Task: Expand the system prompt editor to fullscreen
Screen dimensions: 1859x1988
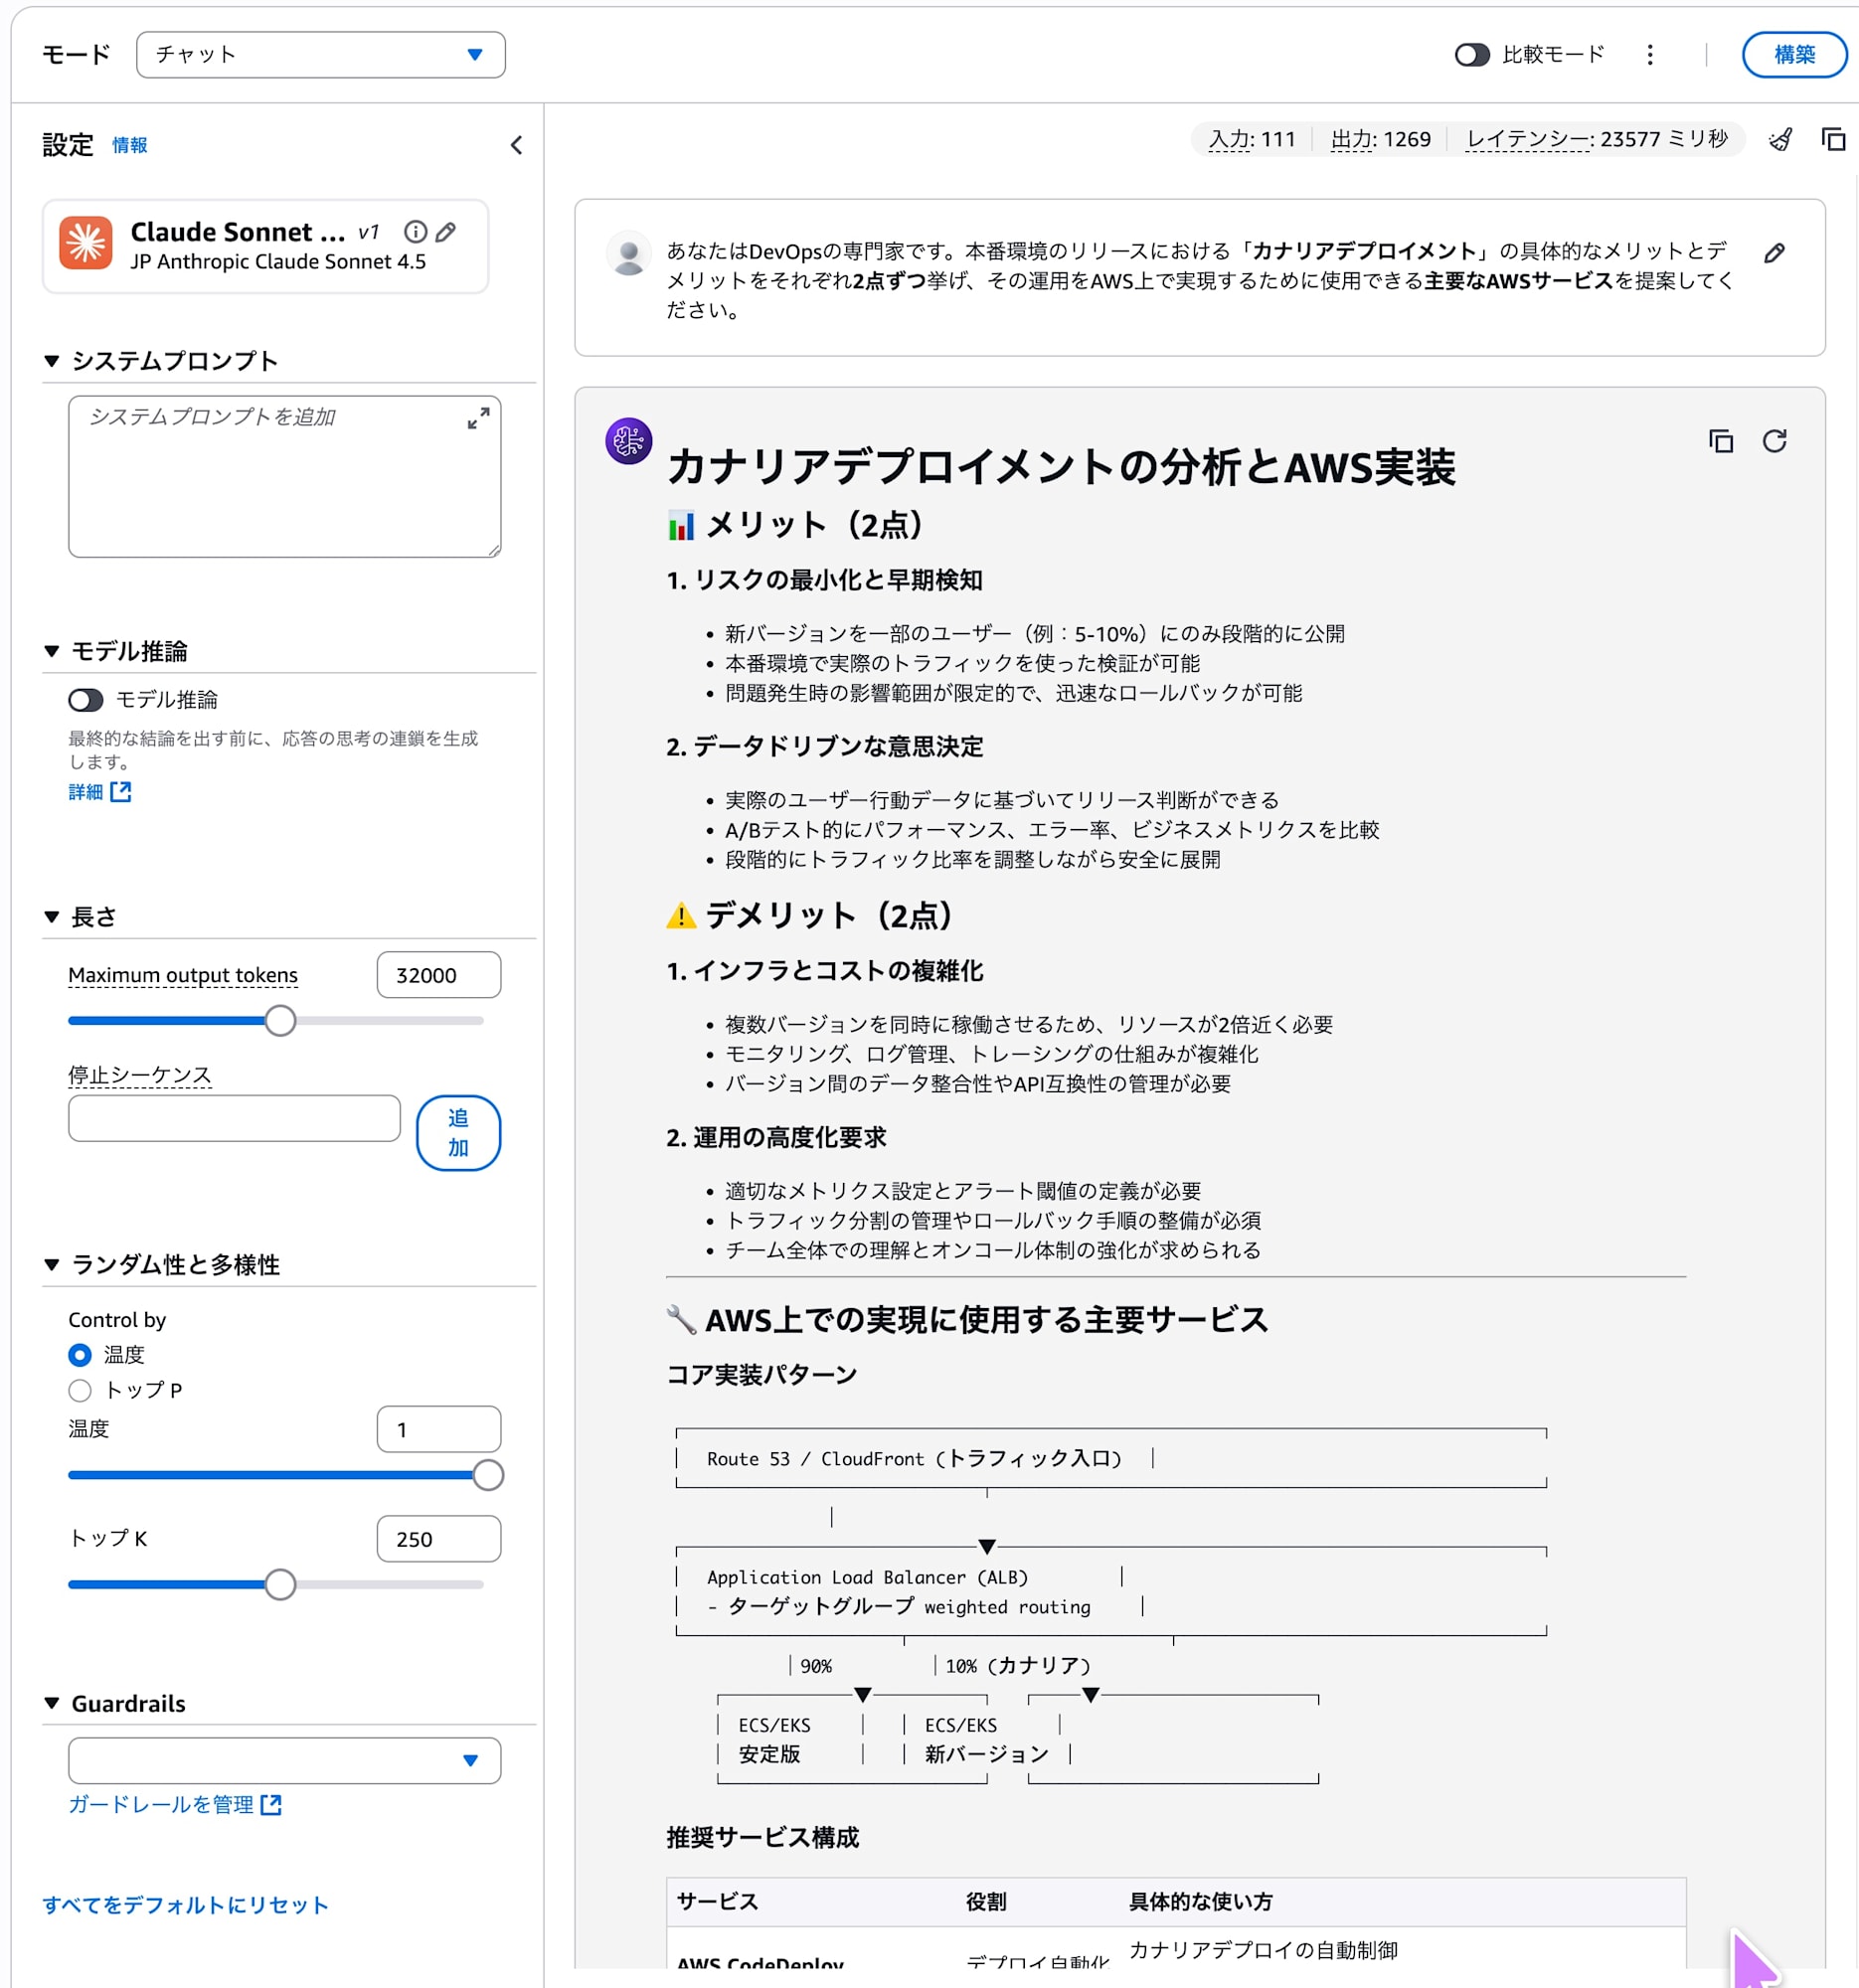Action: 479,418
